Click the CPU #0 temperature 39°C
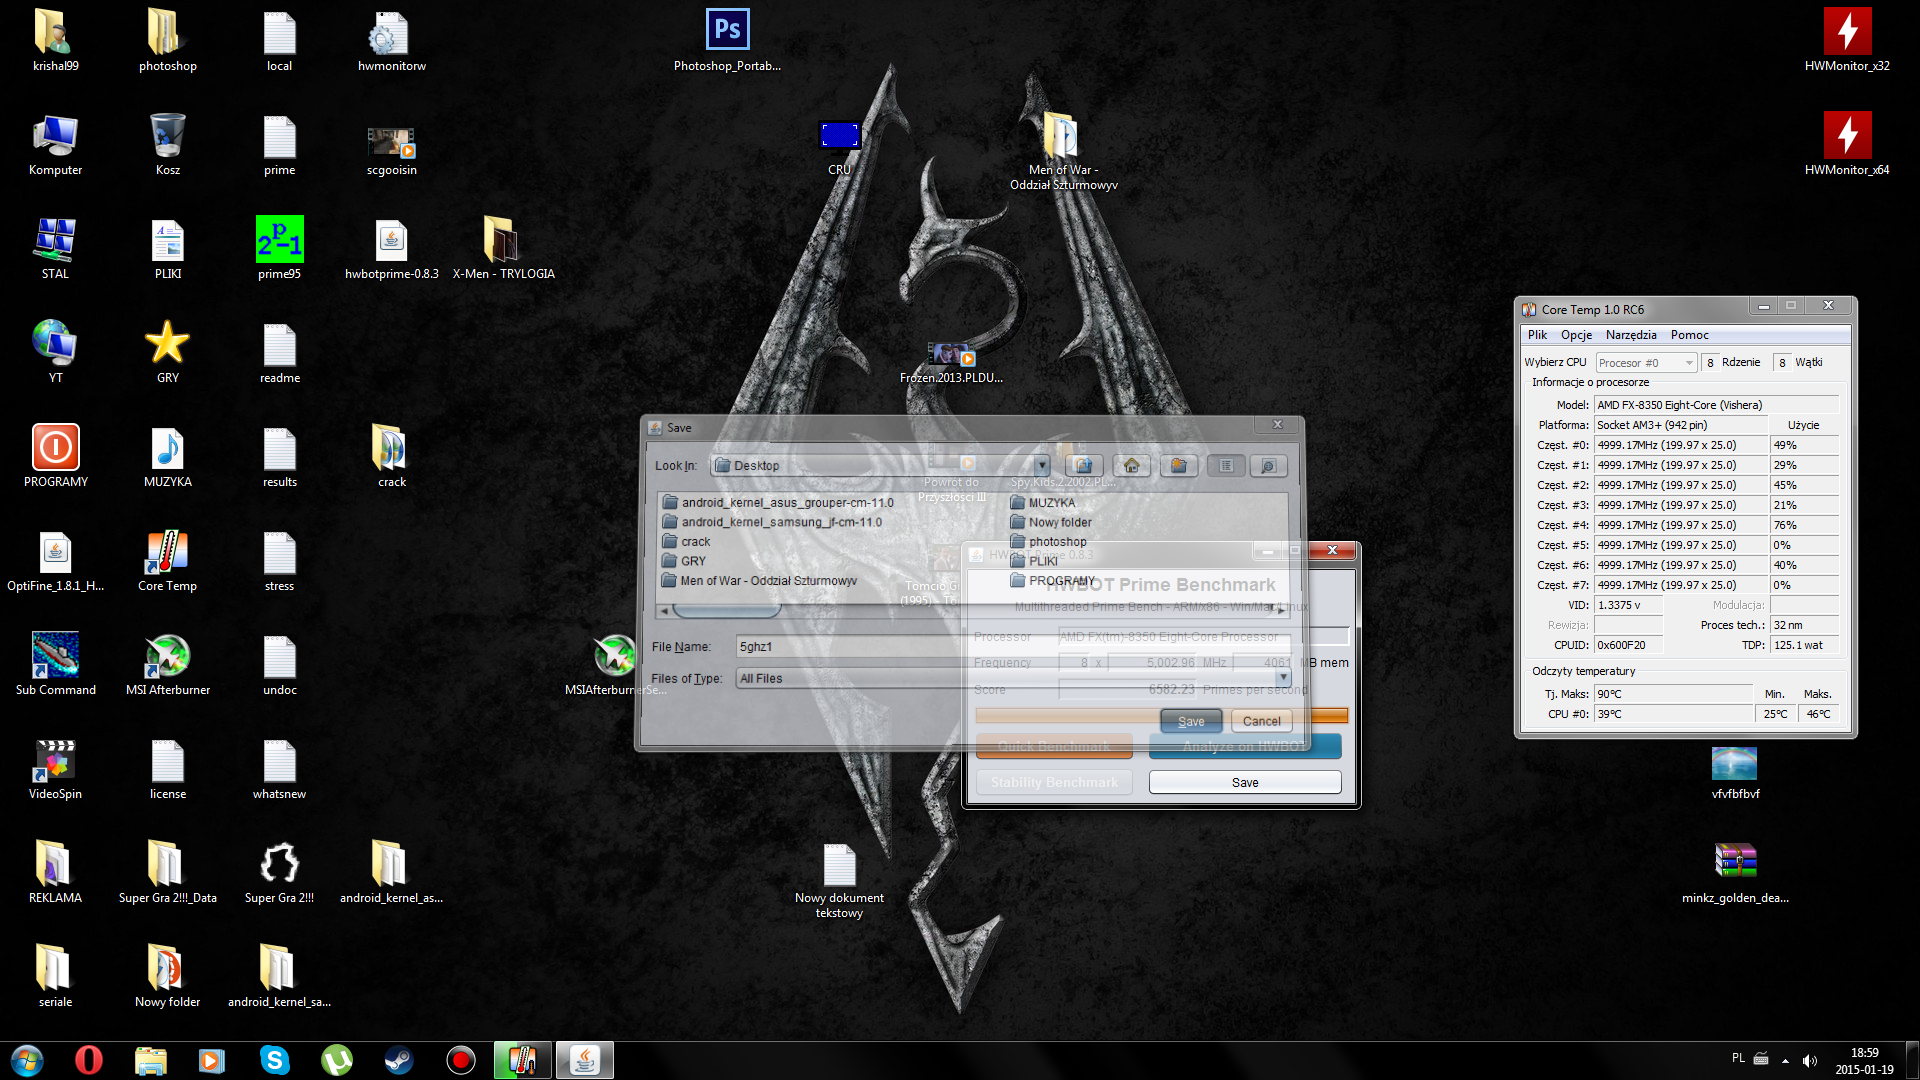The width and height of the screenshot is (1920, 1080). tap(1674, 714)
